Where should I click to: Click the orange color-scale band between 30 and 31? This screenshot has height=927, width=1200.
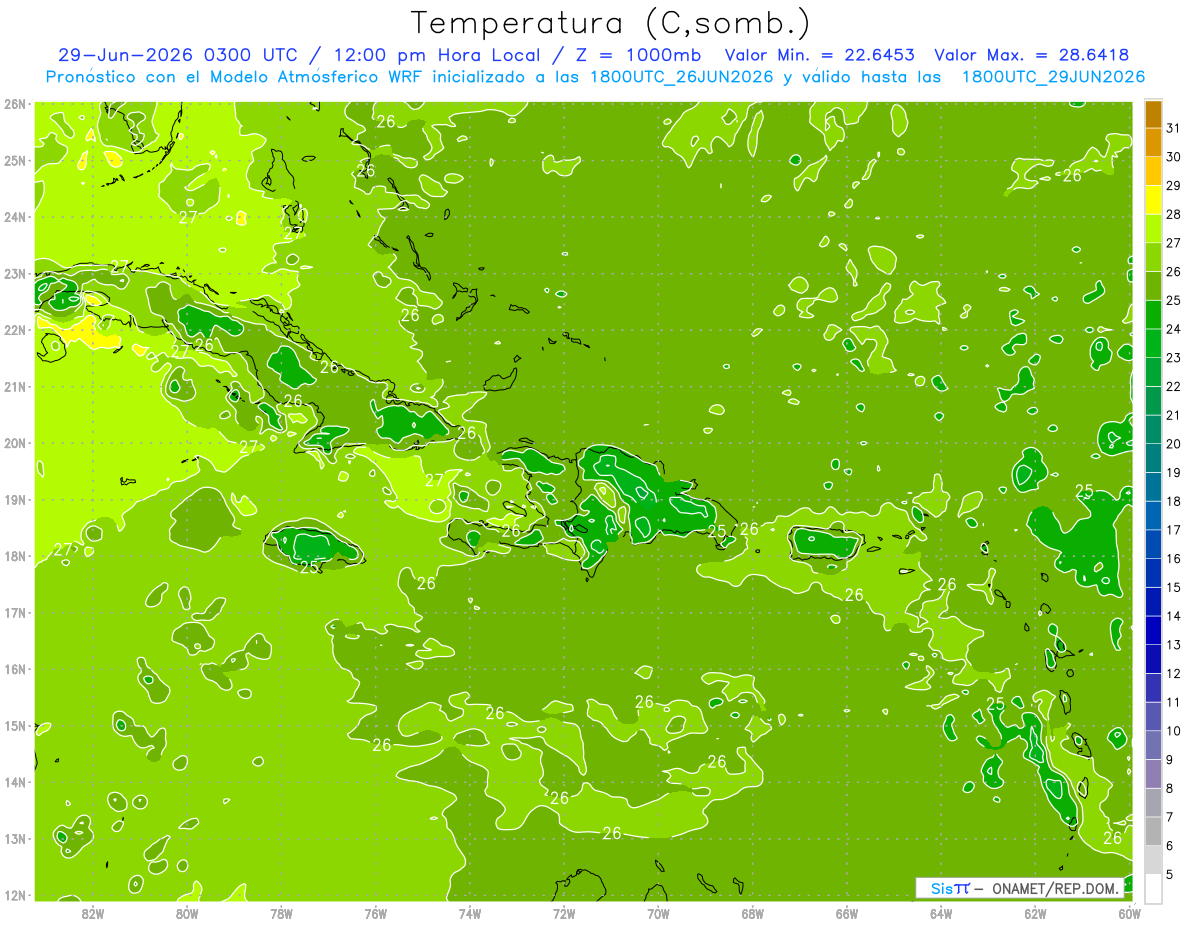click(1153, 143)
